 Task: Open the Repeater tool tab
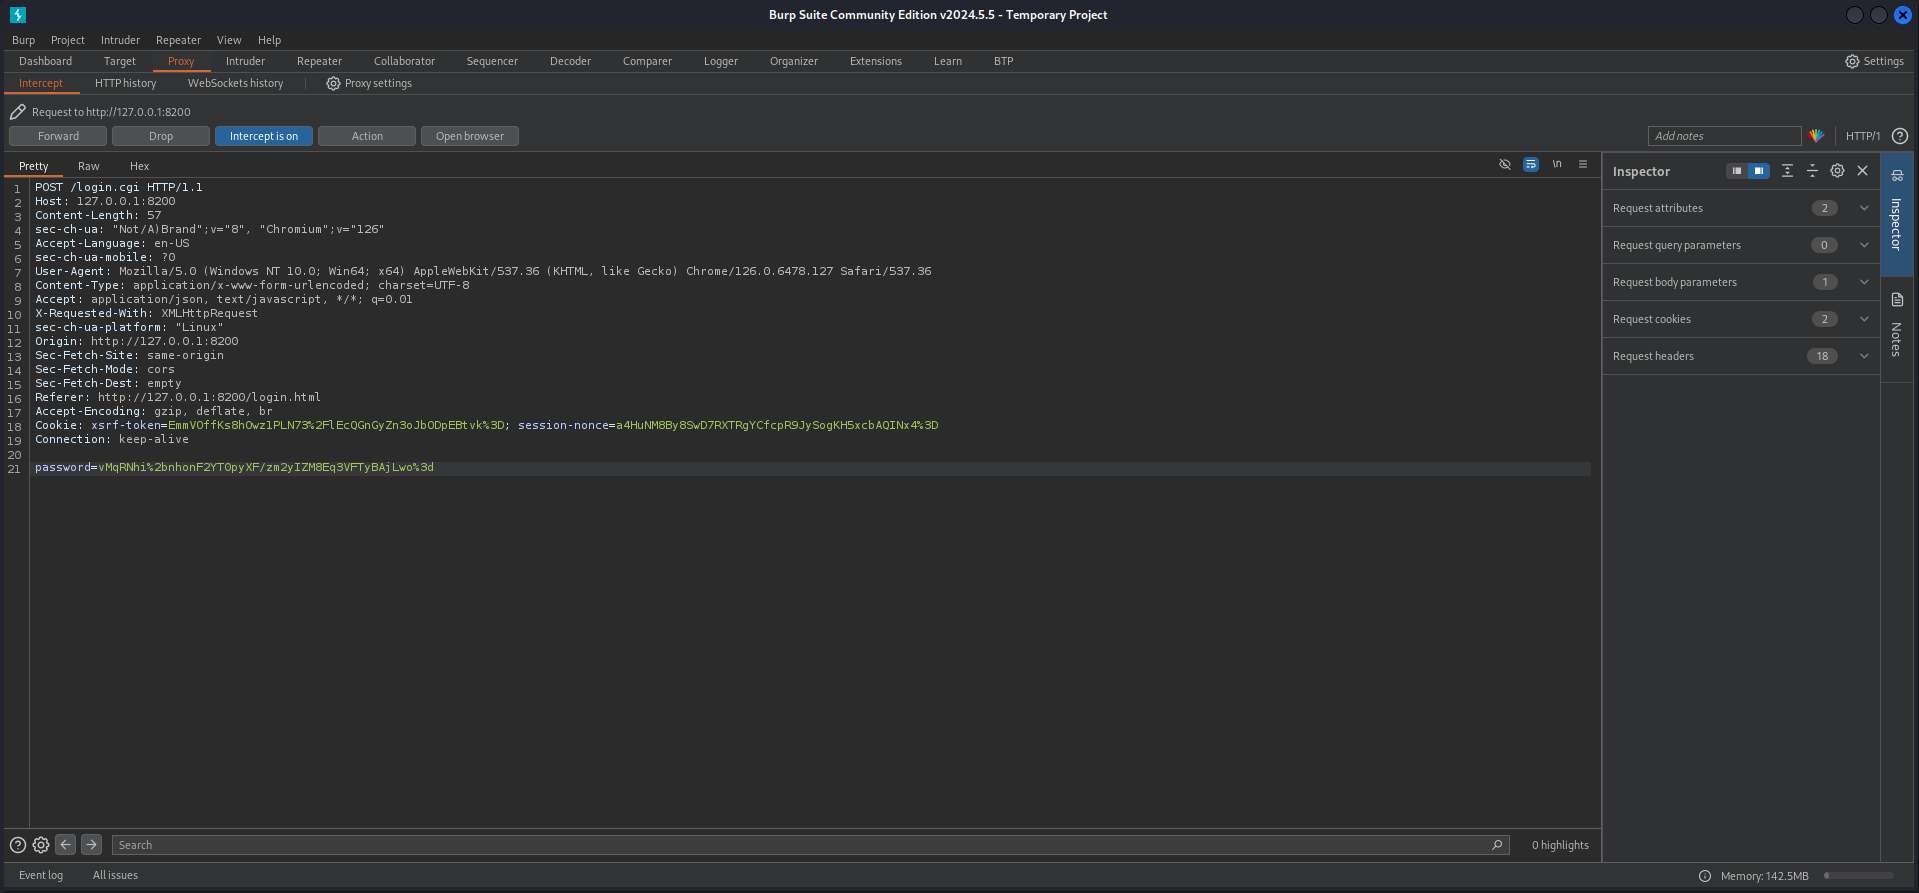319,61
